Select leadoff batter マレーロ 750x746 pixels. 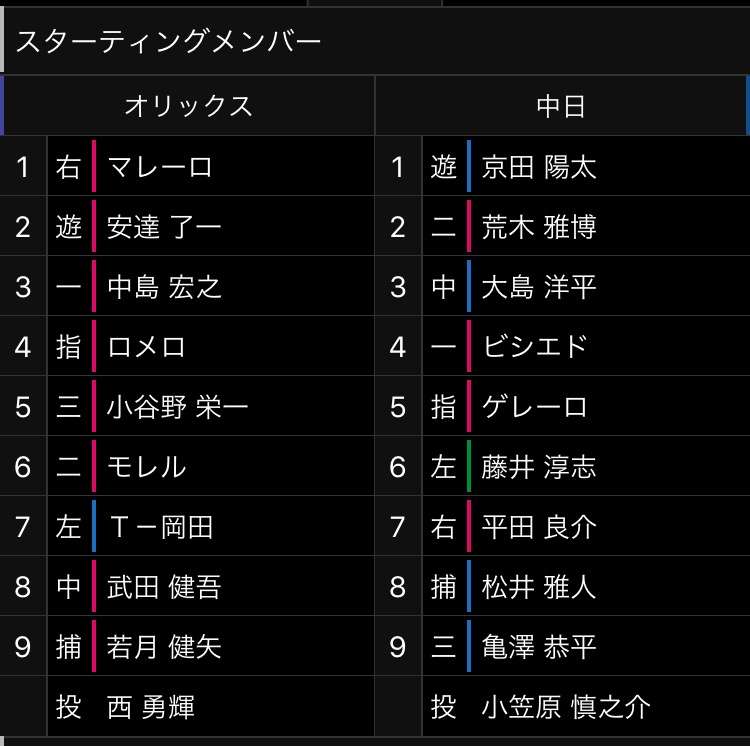160,167
